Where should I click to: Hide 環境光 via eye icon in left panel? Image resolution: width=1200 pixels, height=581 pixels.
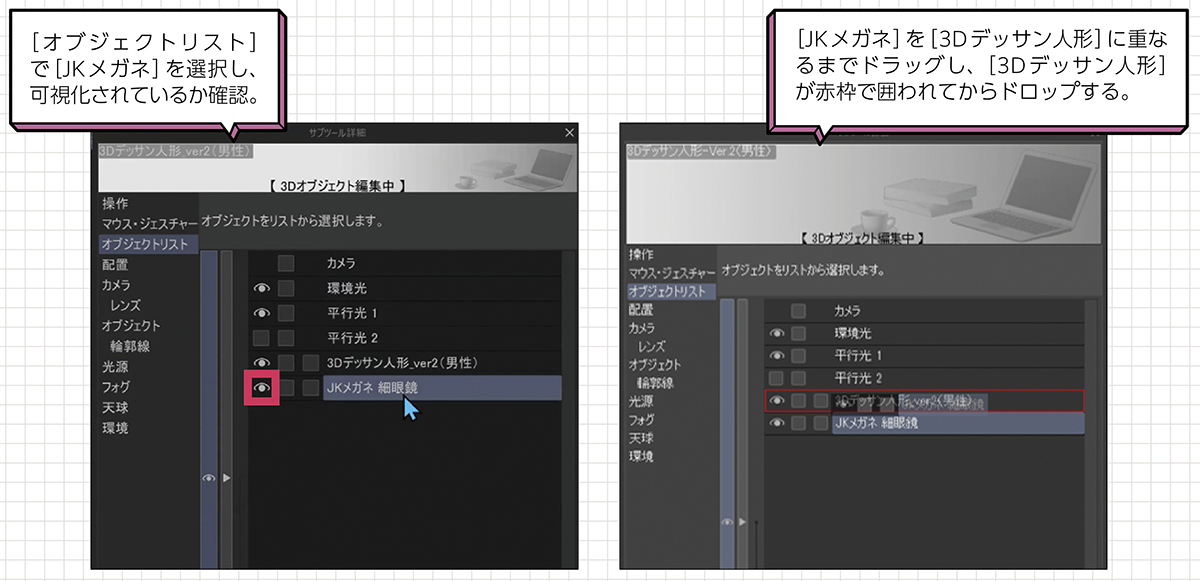pyautogui.click(x=261, y=288)
